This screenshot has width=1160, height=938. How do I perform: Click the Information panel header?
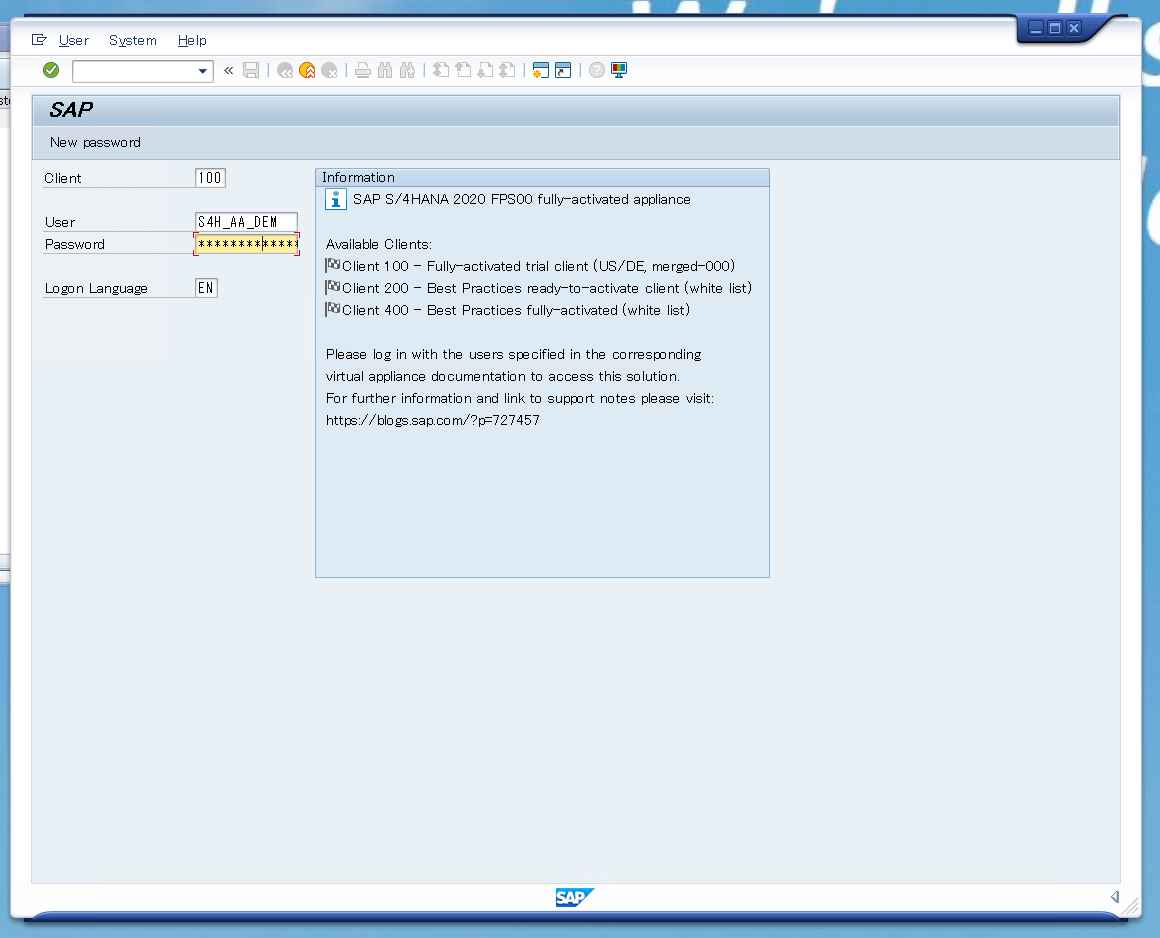542,178
